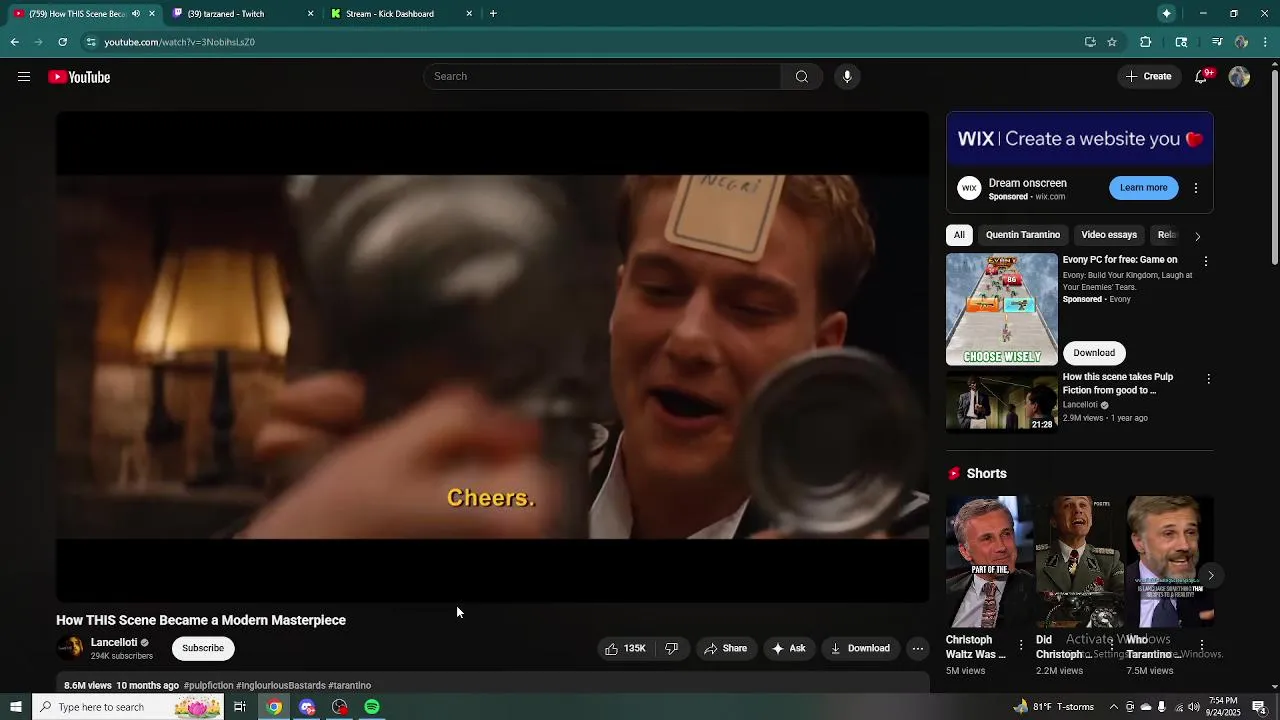Open Chrome media controls icon
Viewport: 1280px width, 720px height.
point(1217,42)
